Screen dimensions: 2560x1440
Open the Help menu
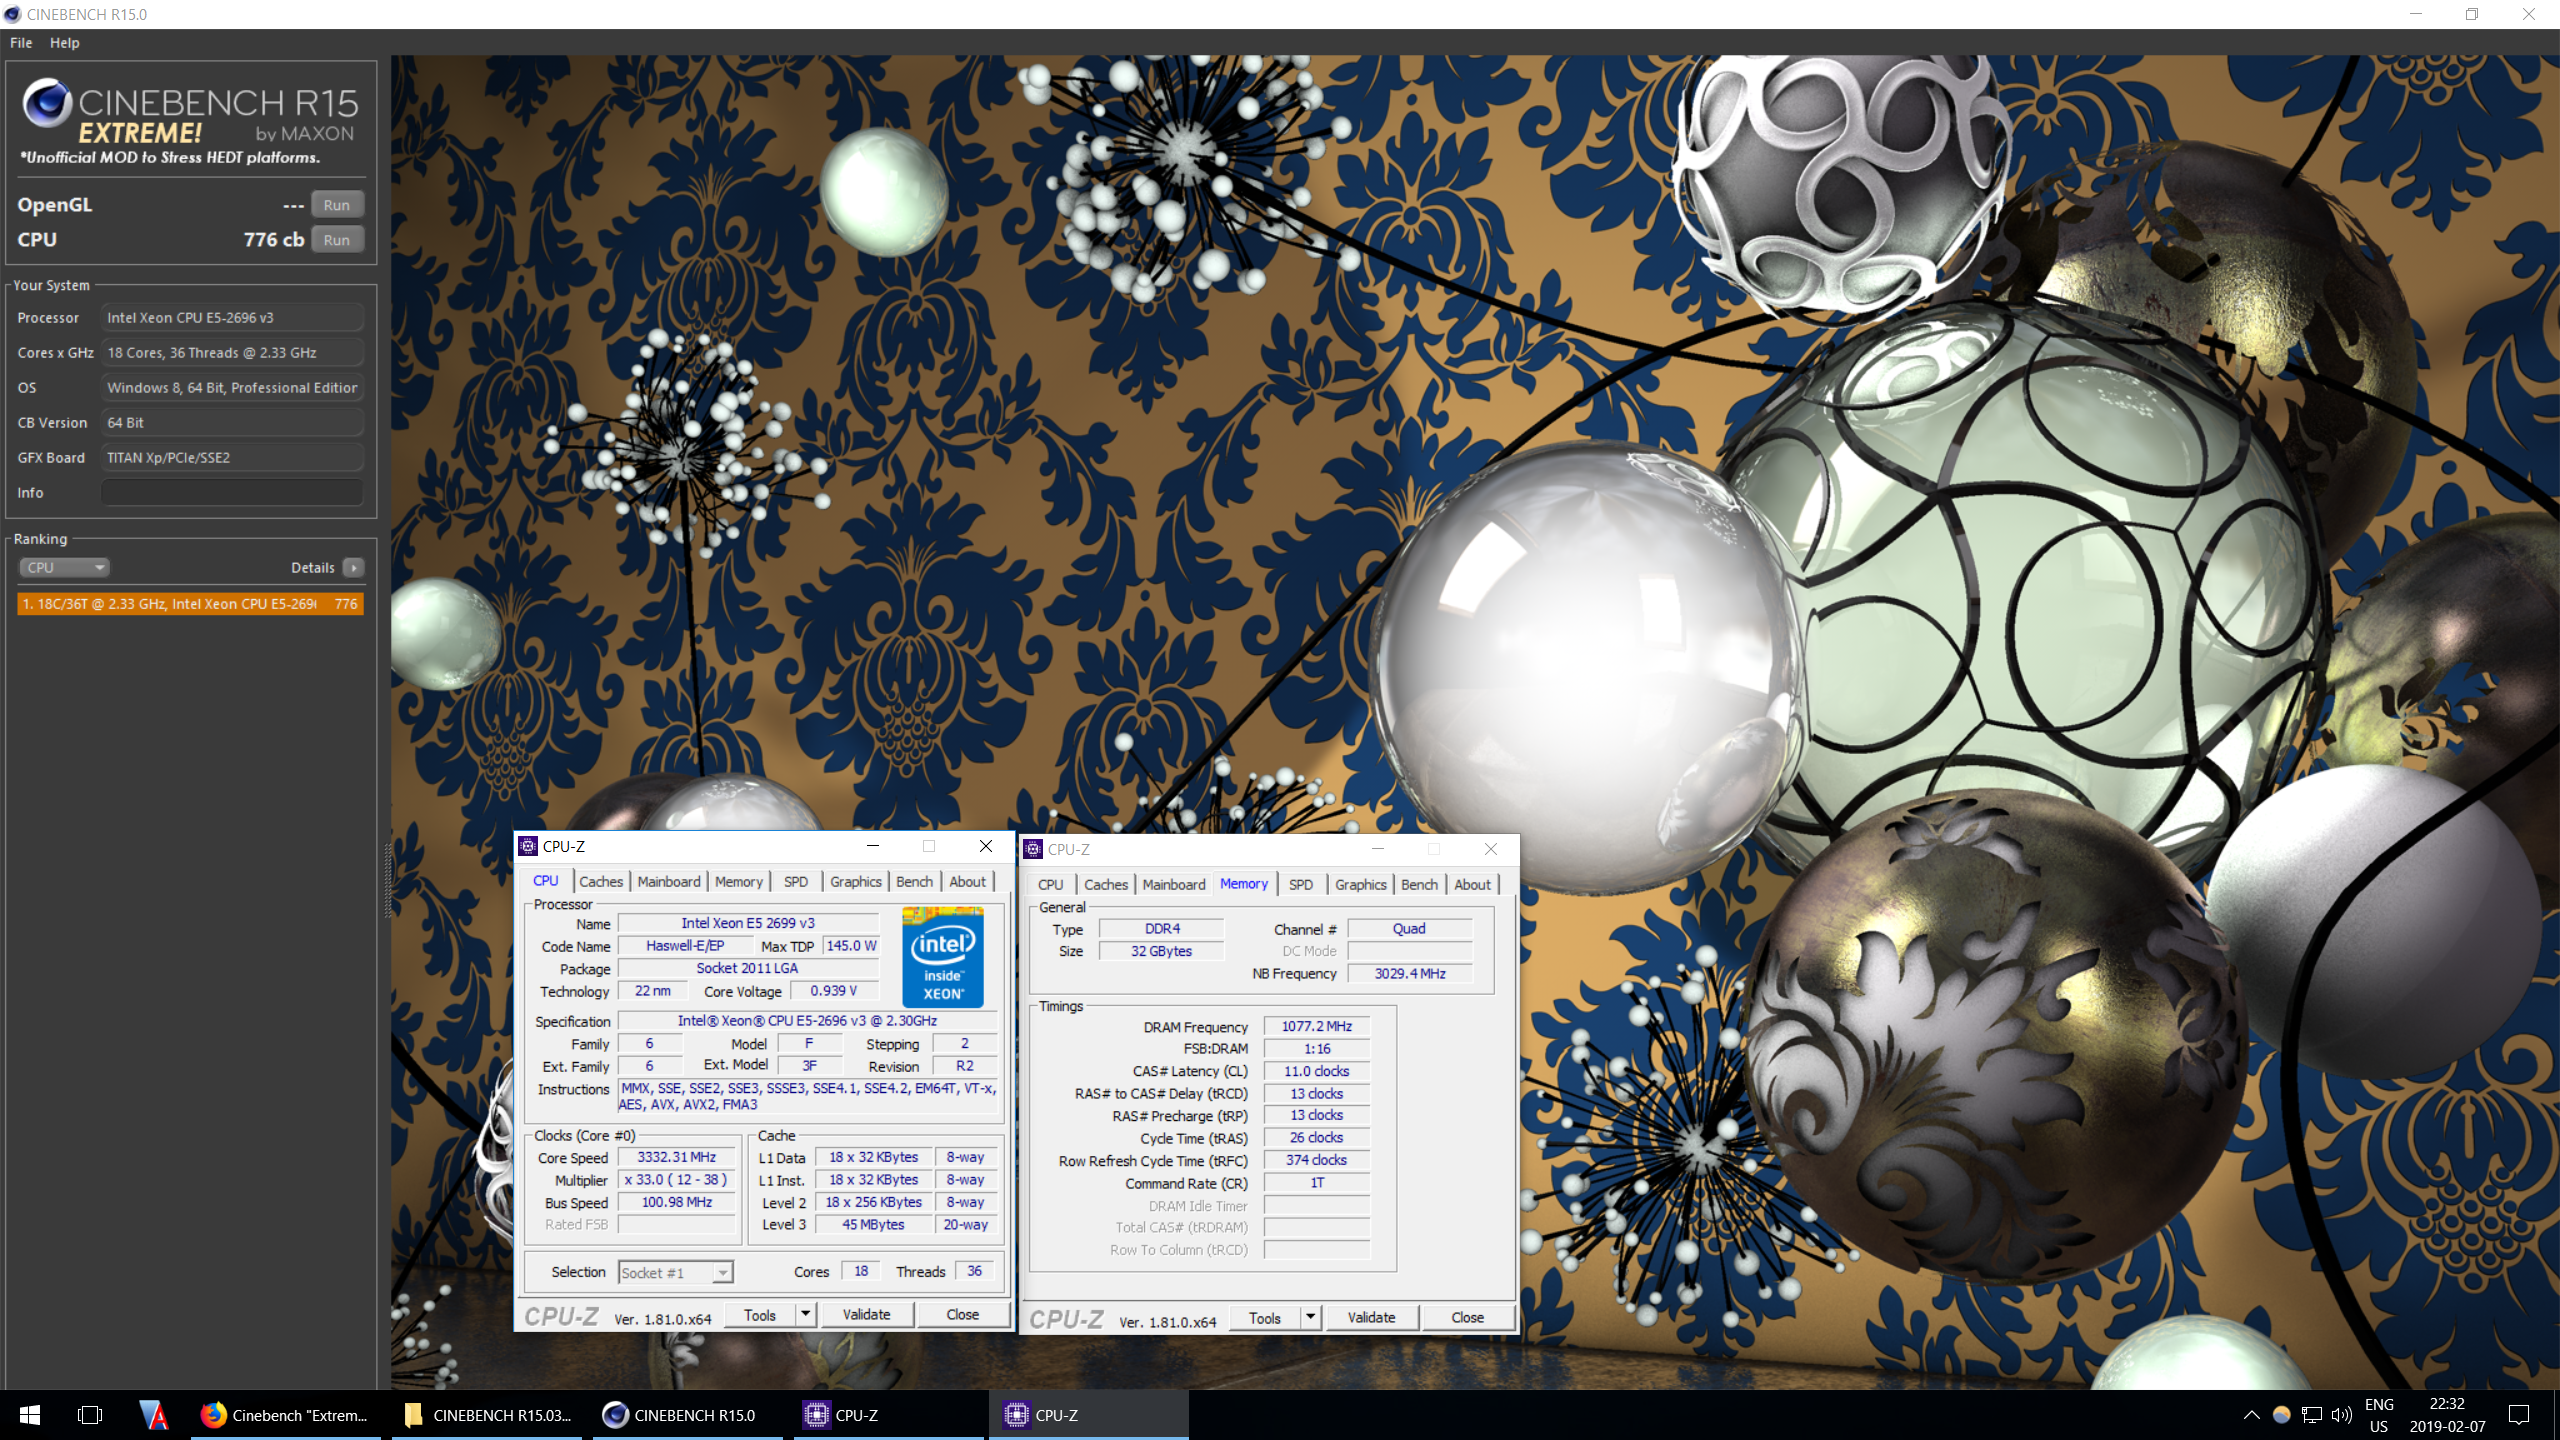[64, 43]
